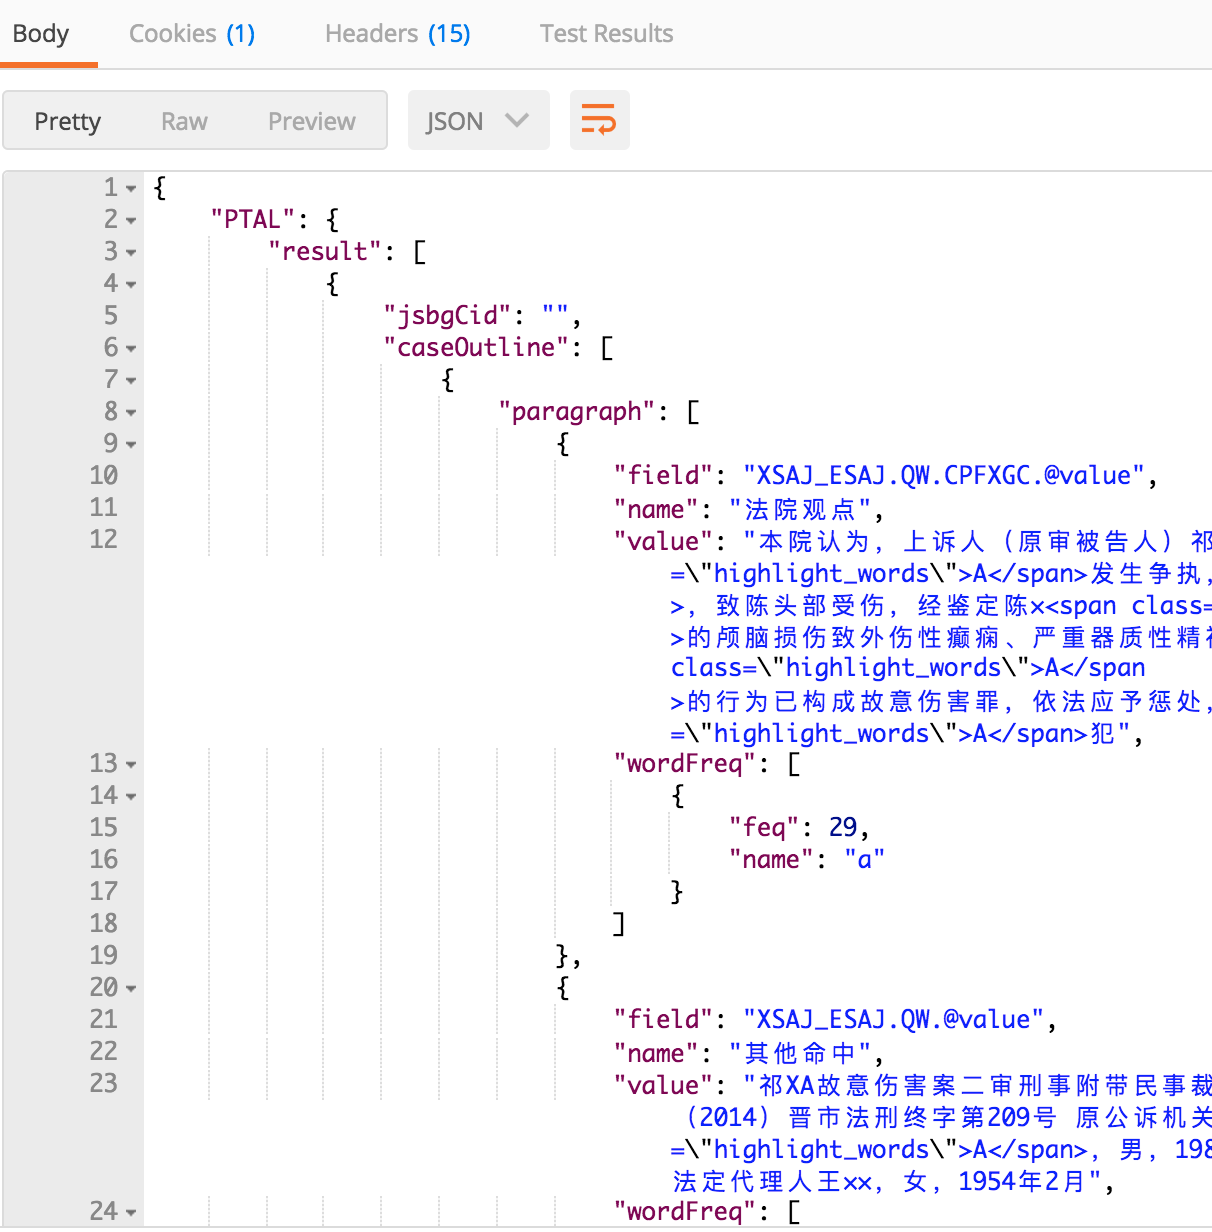Screen dimensions: 1212x1232
Task: Click the text-wrap icon beside JSON dropdown
Action: point(599,120)
